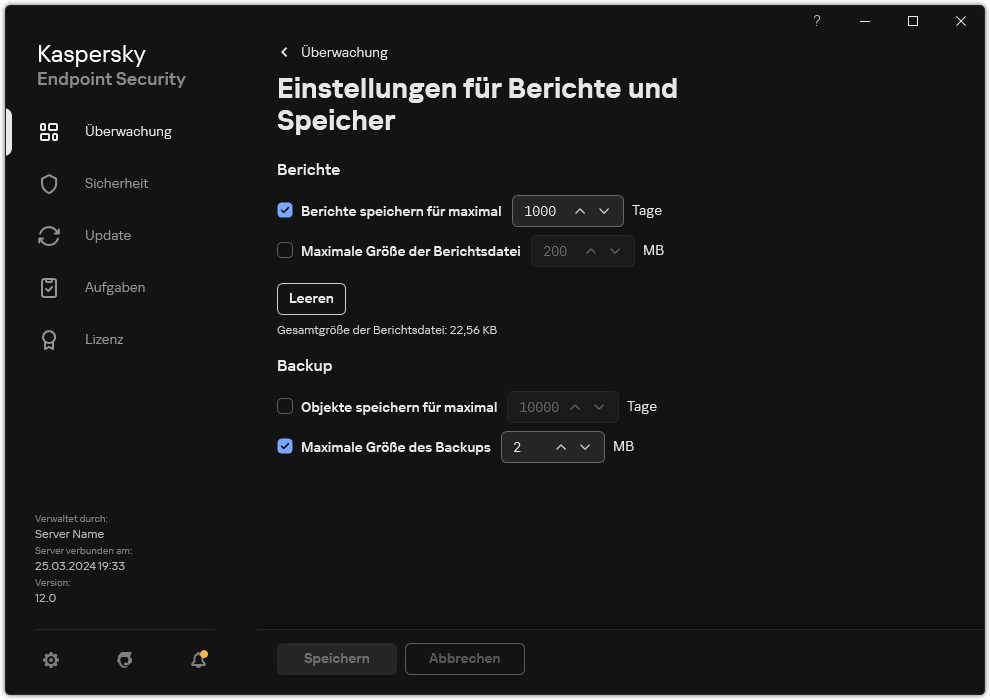Click the Leeren button

click(311, 298)
